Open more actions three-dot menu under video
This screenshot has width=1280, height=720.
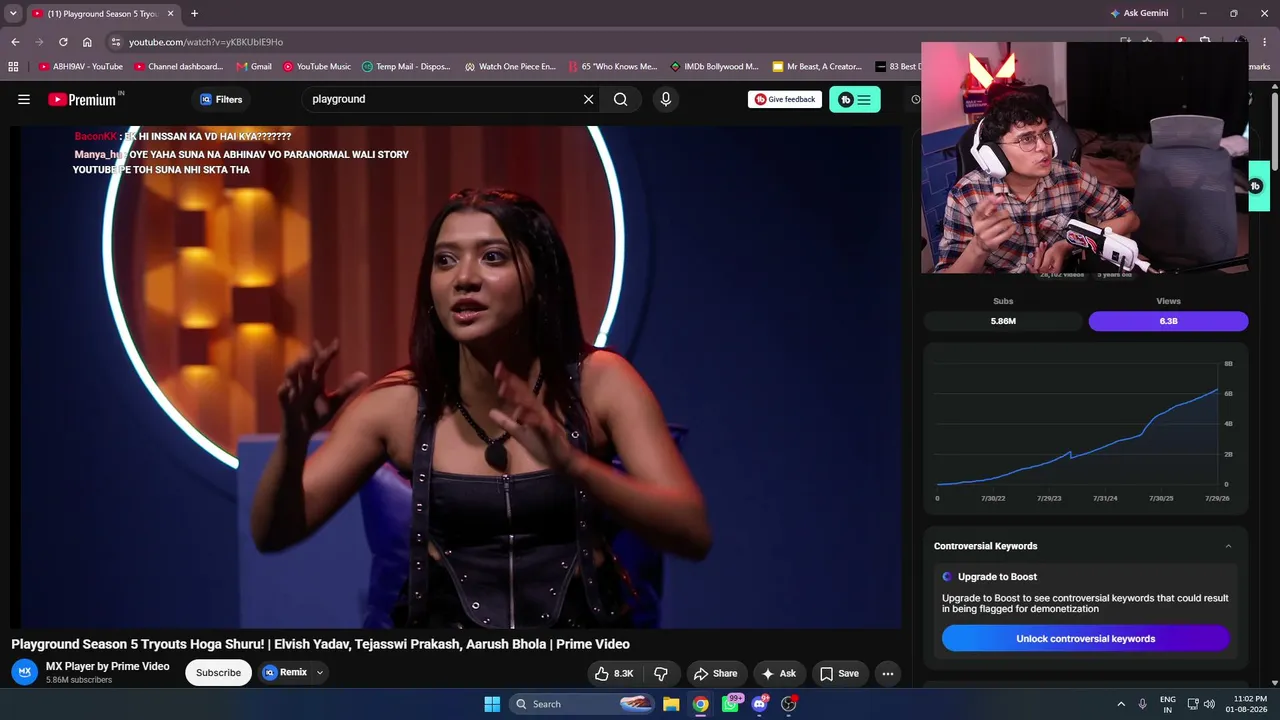(888, 674)
